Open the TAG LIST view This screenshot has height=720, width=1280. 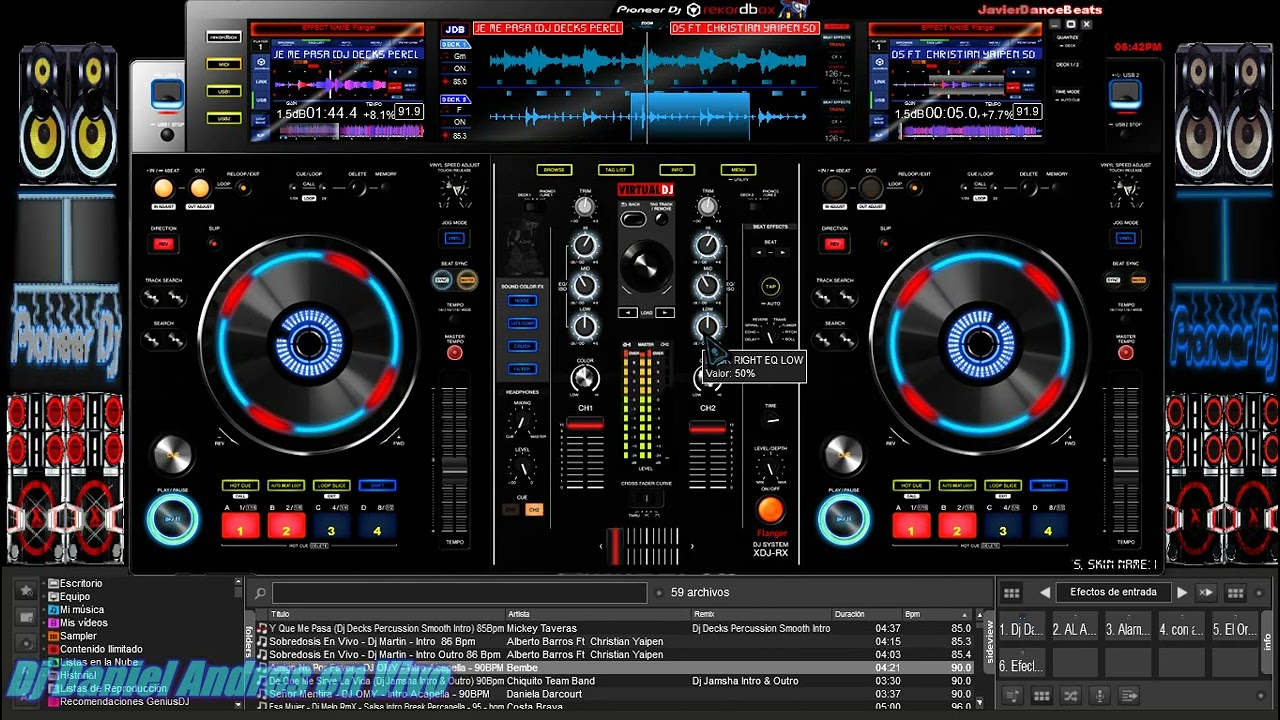(615, 170)
